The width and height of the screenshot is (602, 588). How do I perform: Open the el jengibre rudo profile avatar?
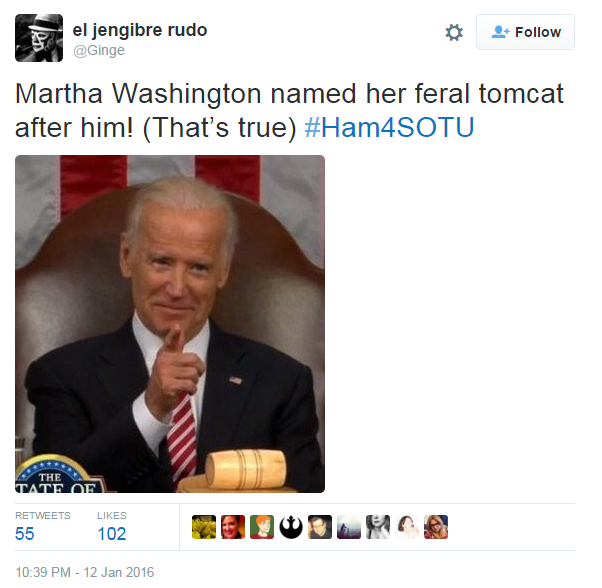[39, 38]
